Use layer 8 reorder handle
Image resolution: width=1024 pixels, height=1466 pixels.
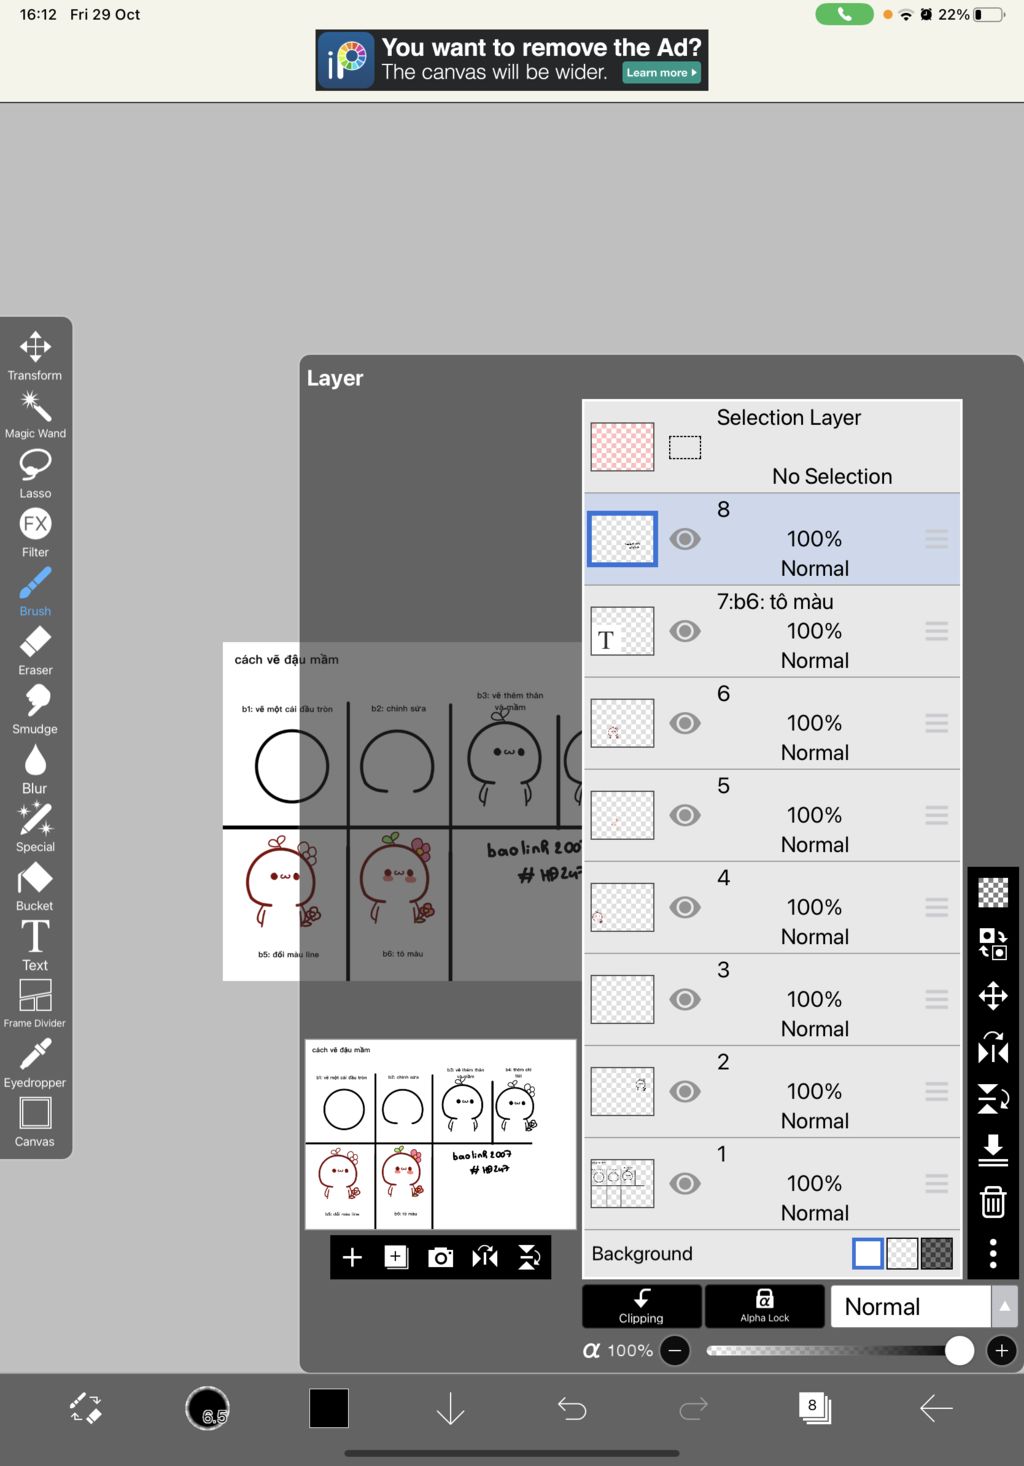coord(937,539)
